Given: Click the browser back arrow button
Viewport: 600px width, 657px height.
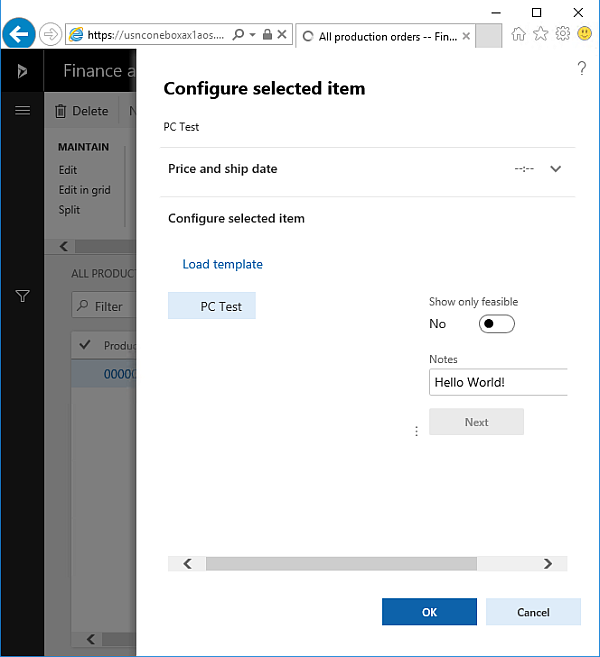Looking at the screenshot, I should (18, 34).
